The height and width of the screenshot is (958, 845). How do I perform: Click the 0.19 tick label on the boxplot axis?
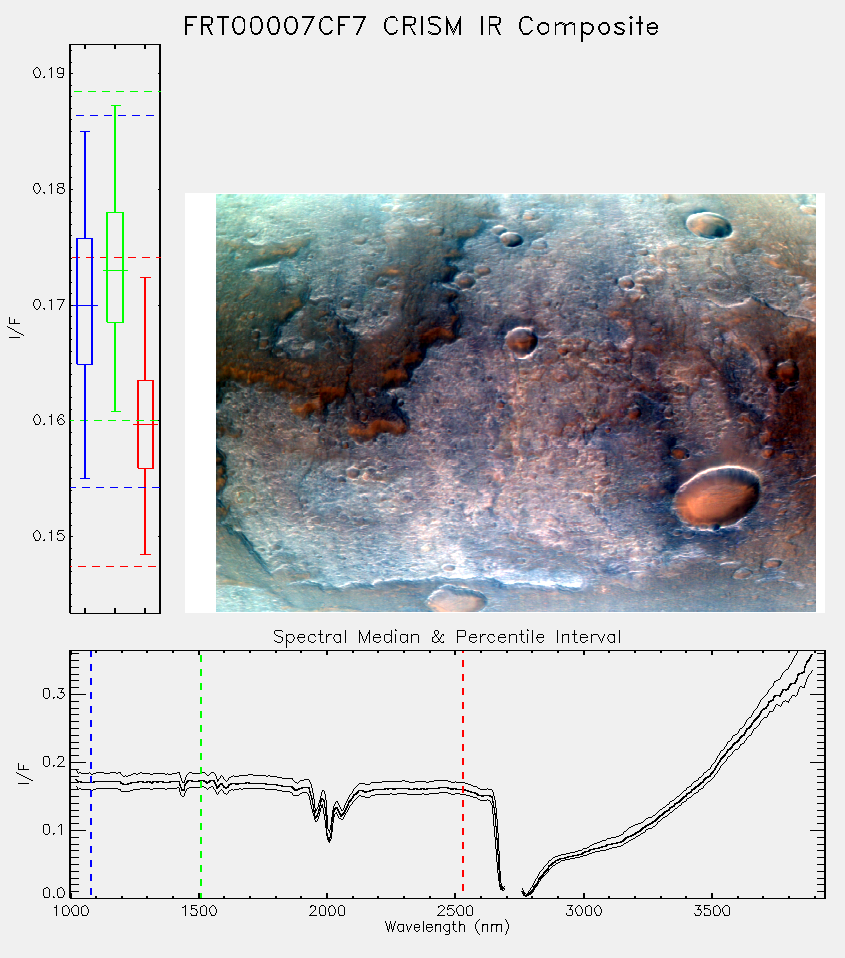[49, 73]
